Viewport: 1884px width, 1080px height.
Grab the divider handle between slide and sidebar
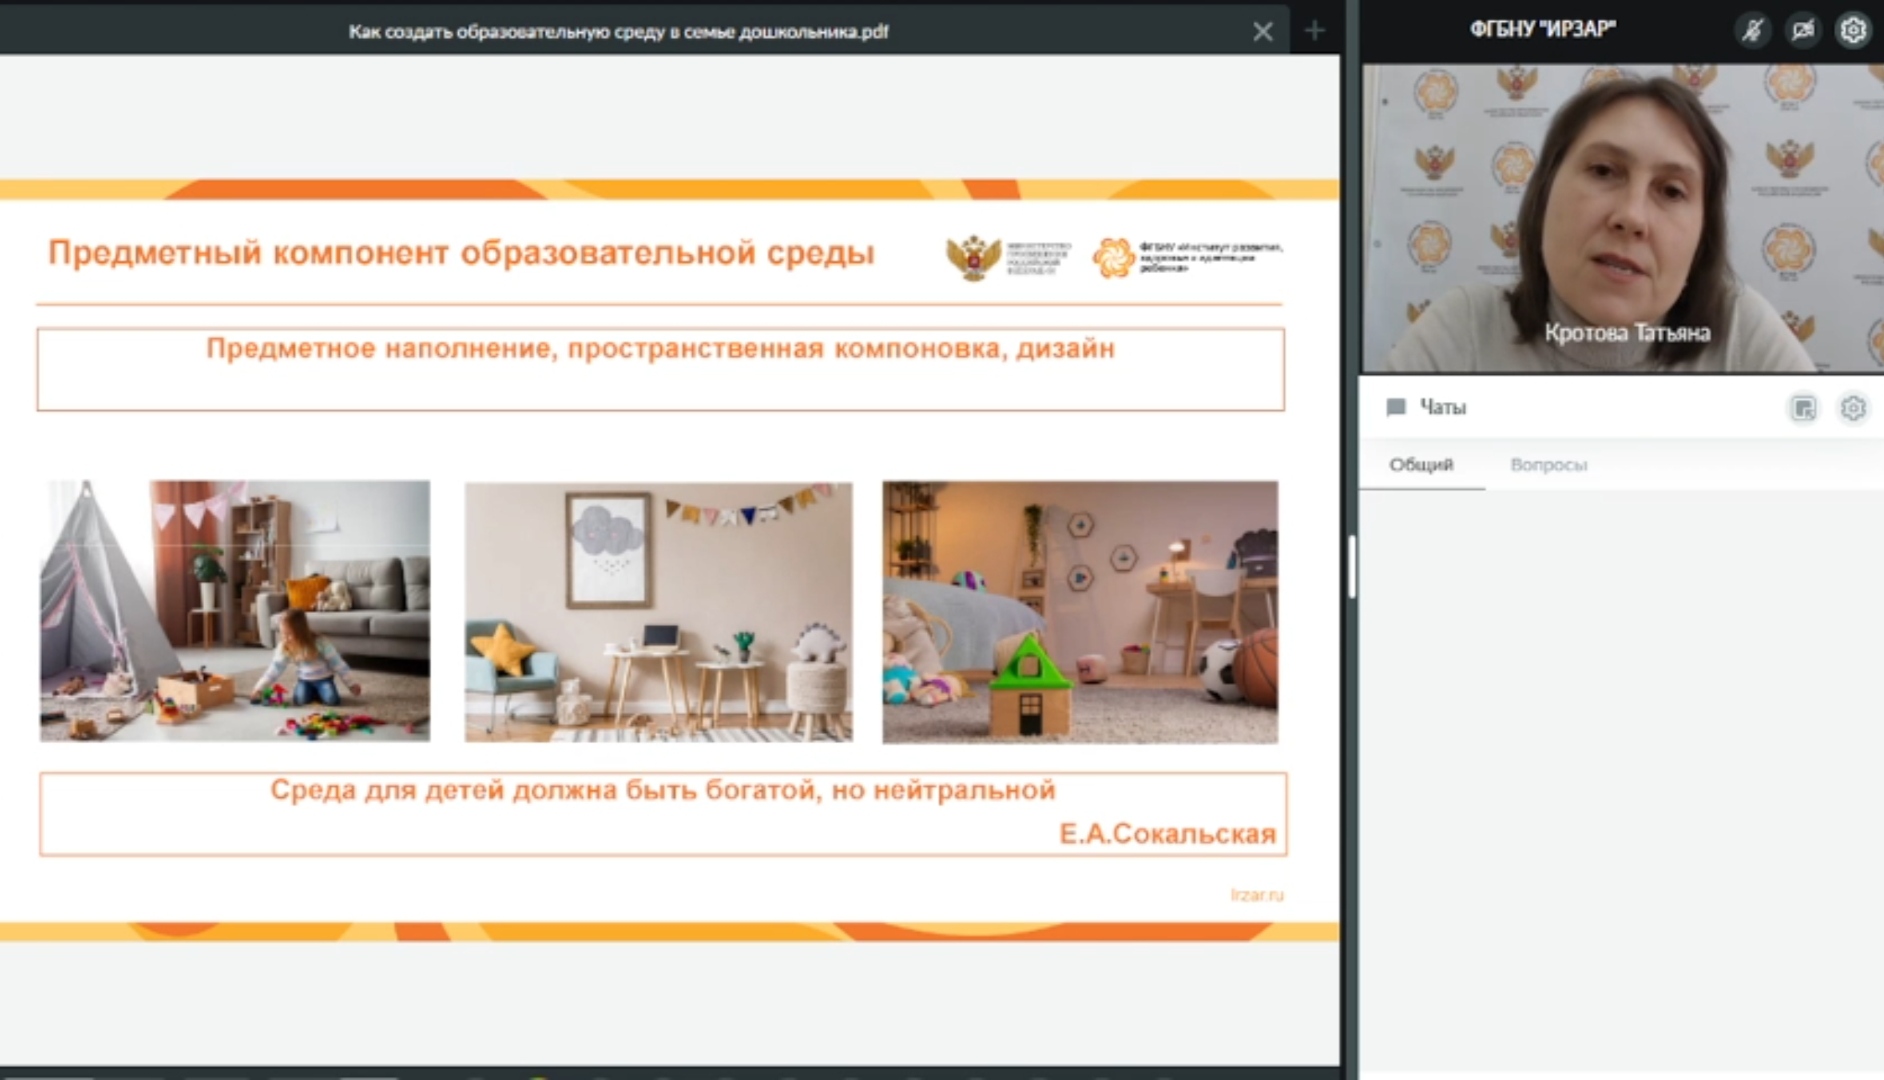tap(1351, 566)
